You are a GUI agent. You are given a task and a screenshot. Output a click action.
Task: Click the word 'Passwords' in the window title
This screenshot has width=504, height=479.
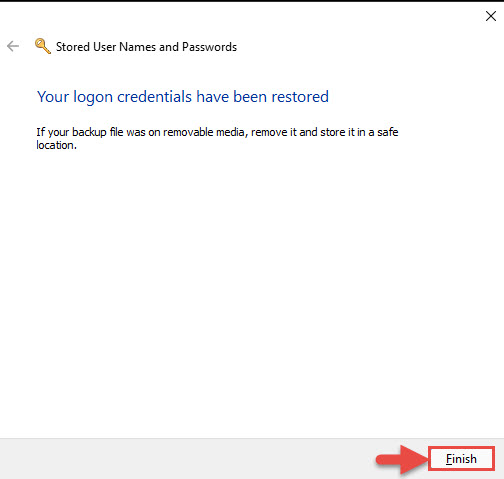point(209,47)
